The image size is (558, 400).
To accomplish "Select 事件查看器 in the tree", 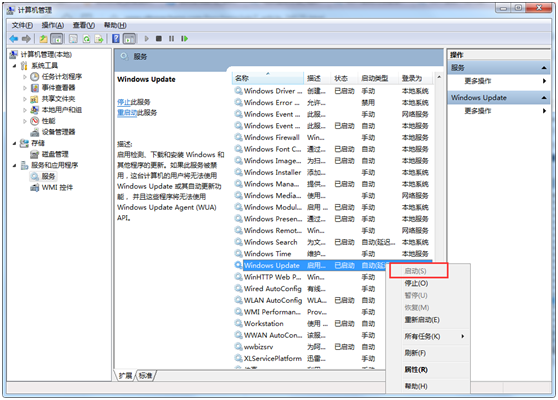I will (58, 88).
